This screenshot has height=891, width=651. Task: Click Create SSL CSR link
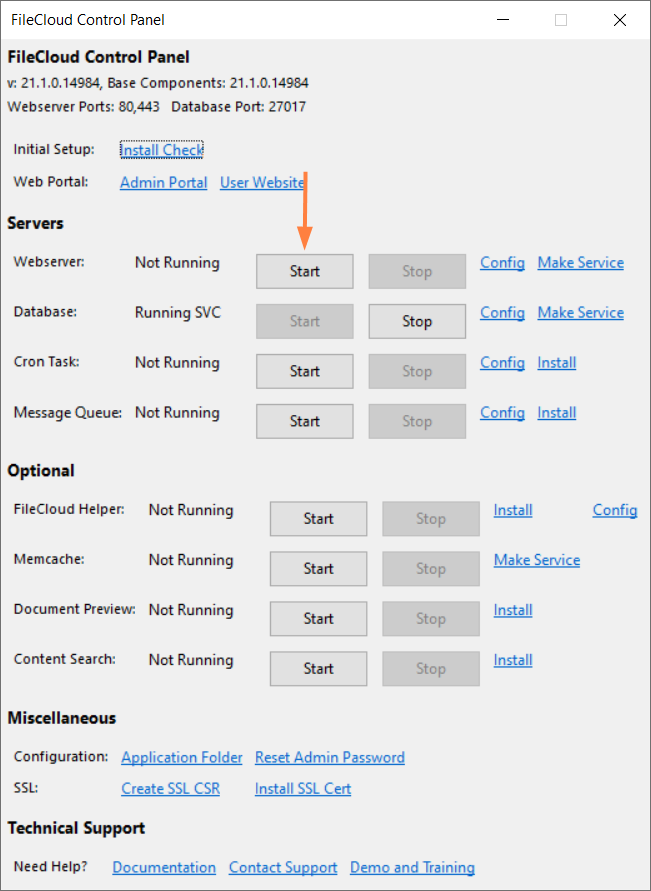point(170,788)
